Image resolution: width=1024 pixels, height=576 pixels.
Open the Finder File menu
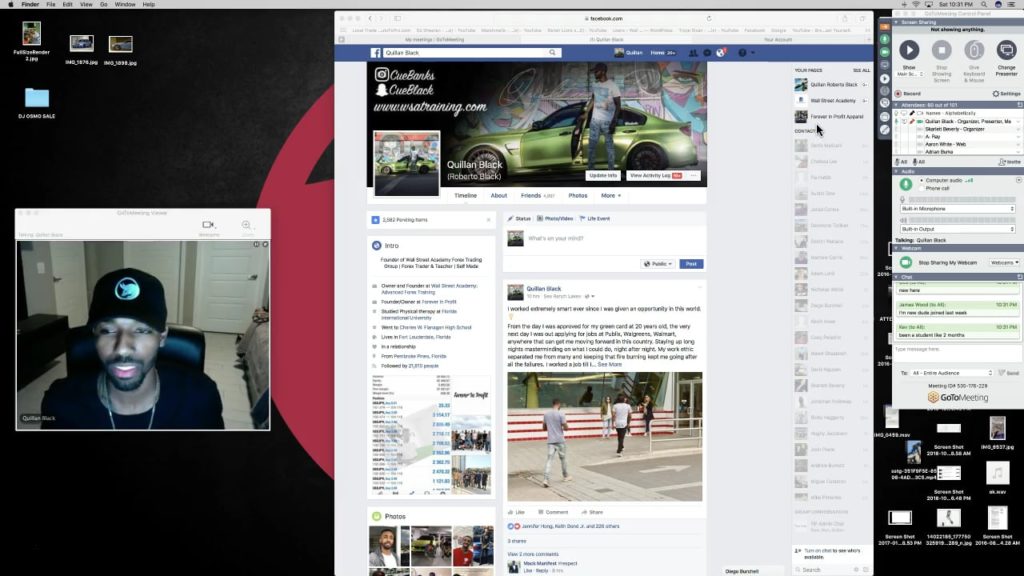click(50, 5)
